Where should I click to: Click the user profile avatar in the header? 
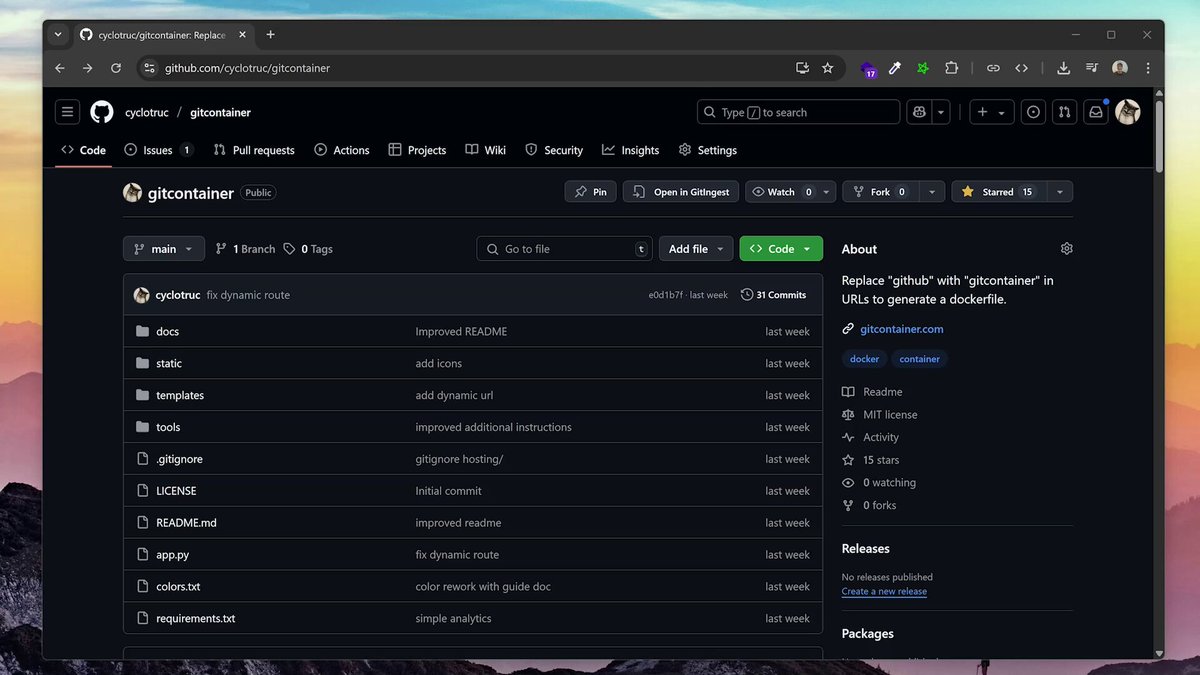click(1128, 112)
